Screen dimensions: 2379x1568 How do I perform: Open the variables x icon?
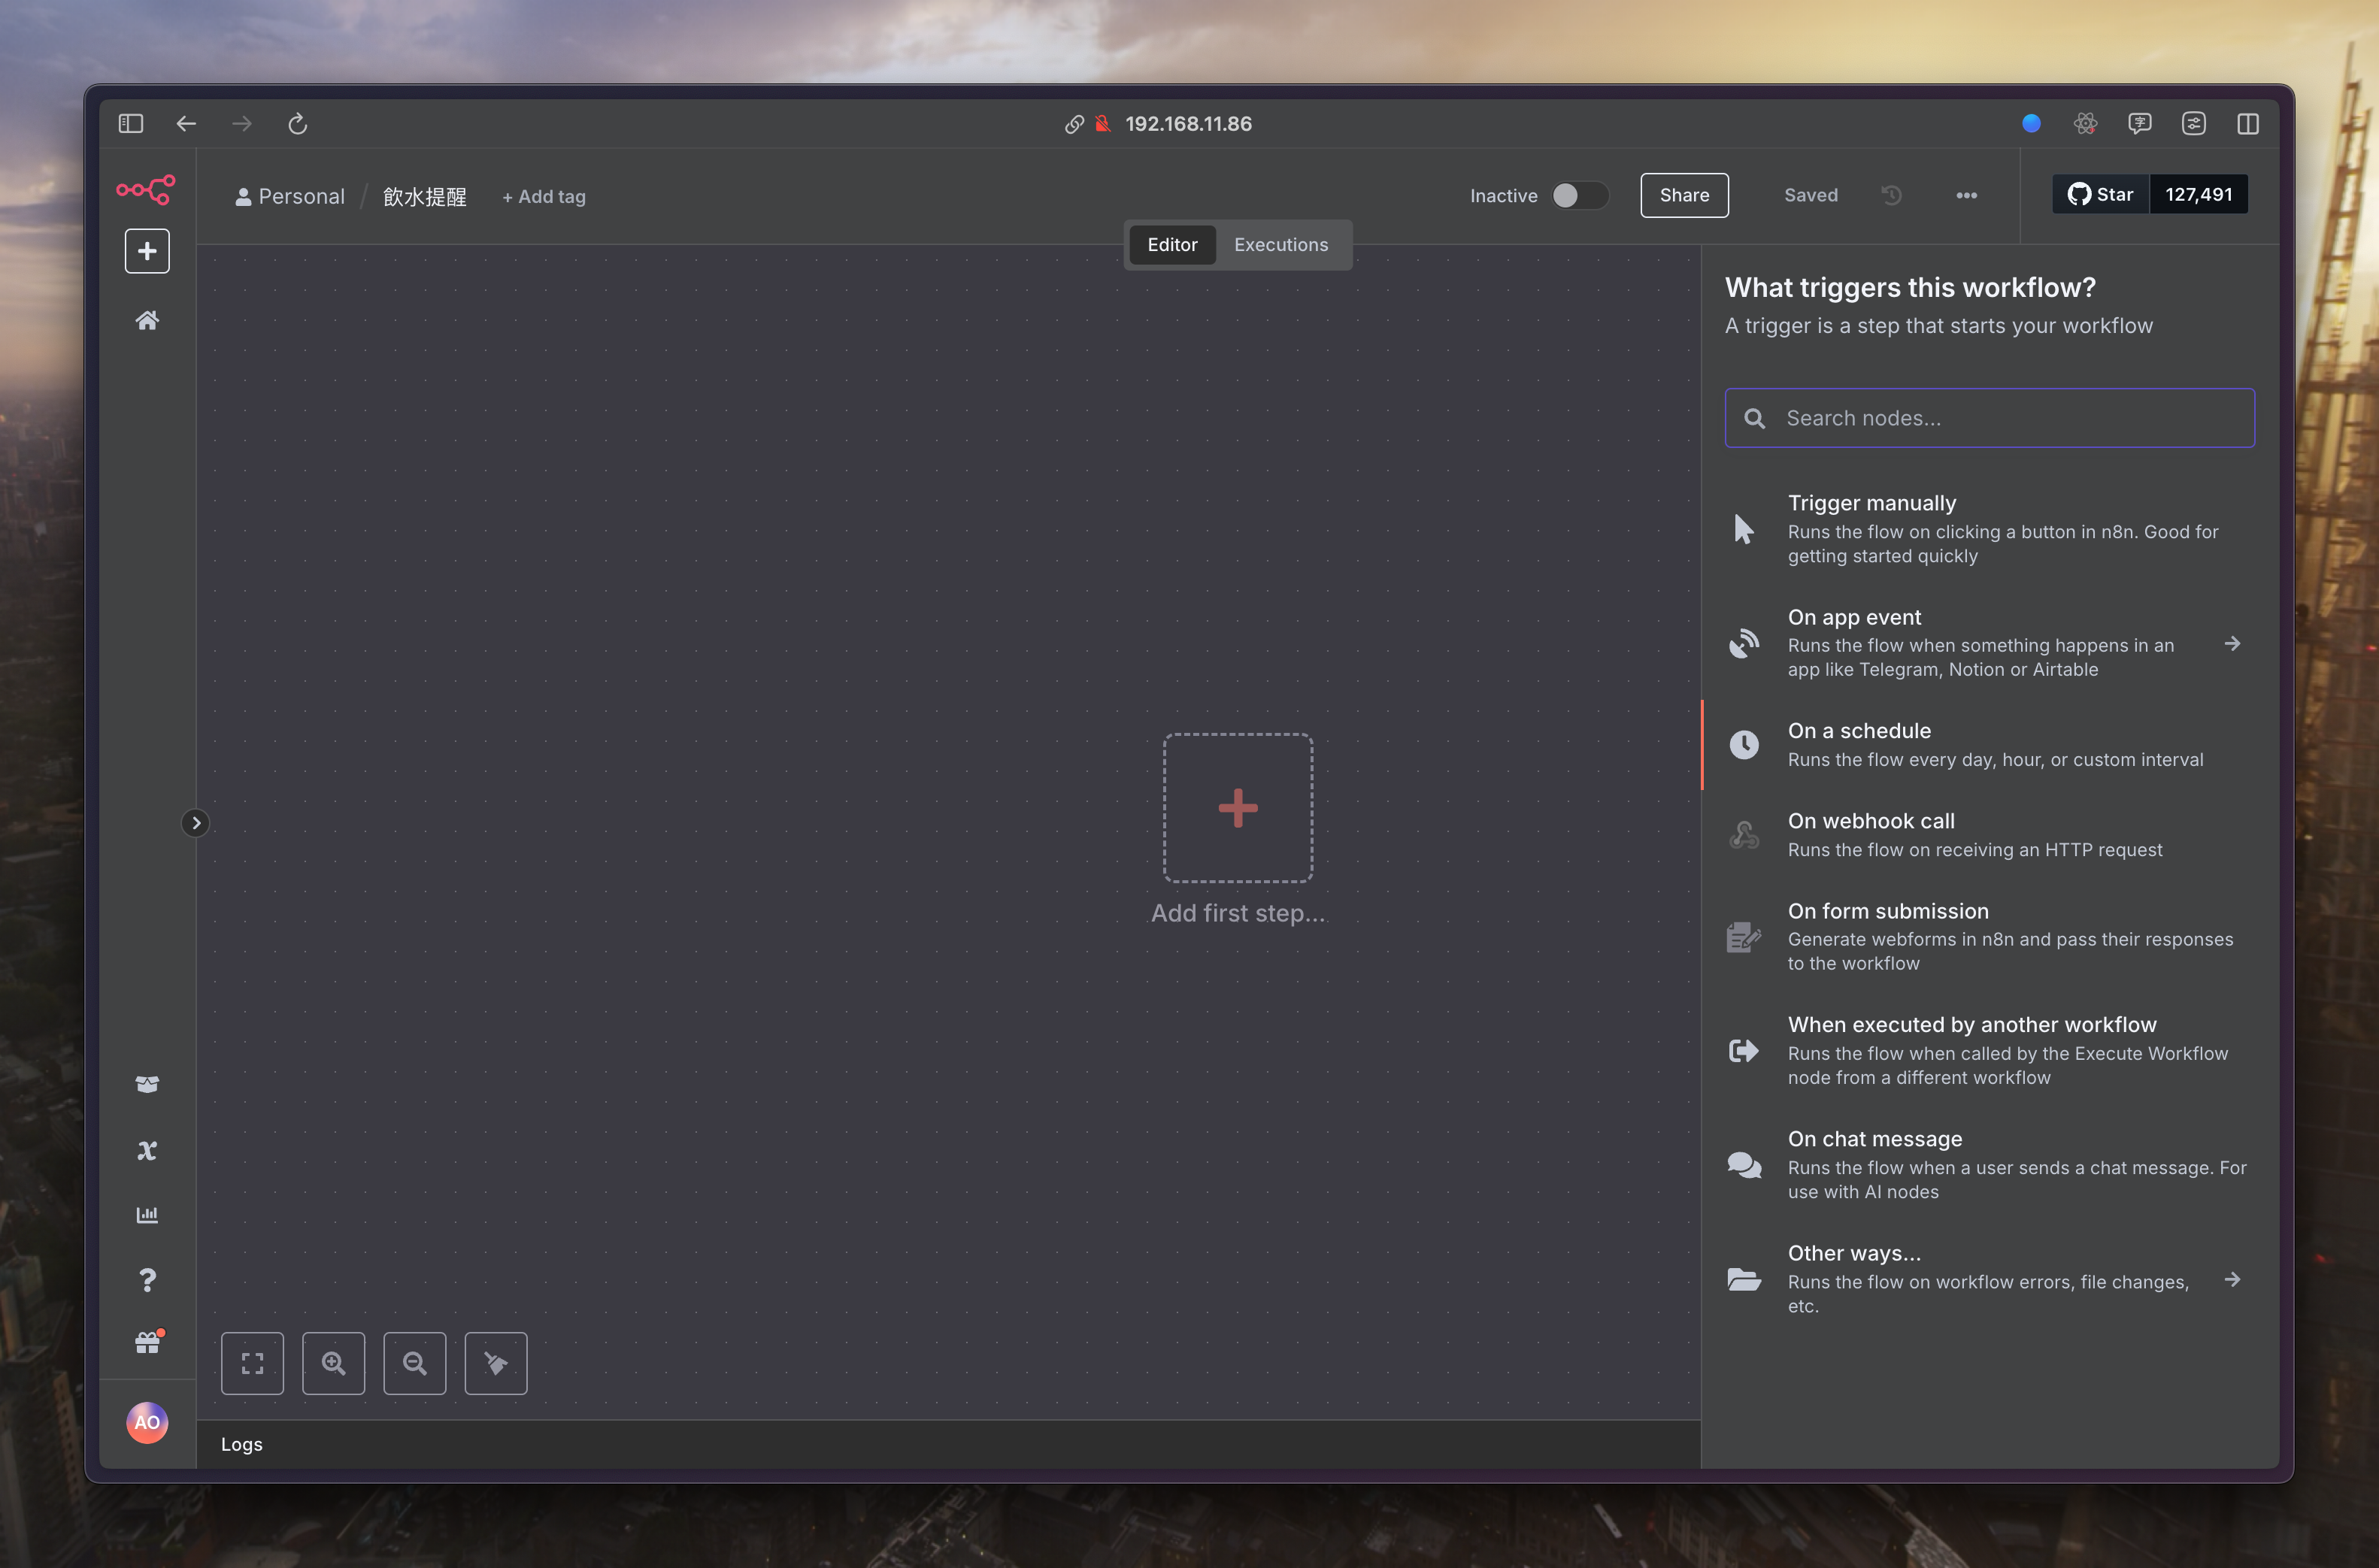tap(147, 1150)
